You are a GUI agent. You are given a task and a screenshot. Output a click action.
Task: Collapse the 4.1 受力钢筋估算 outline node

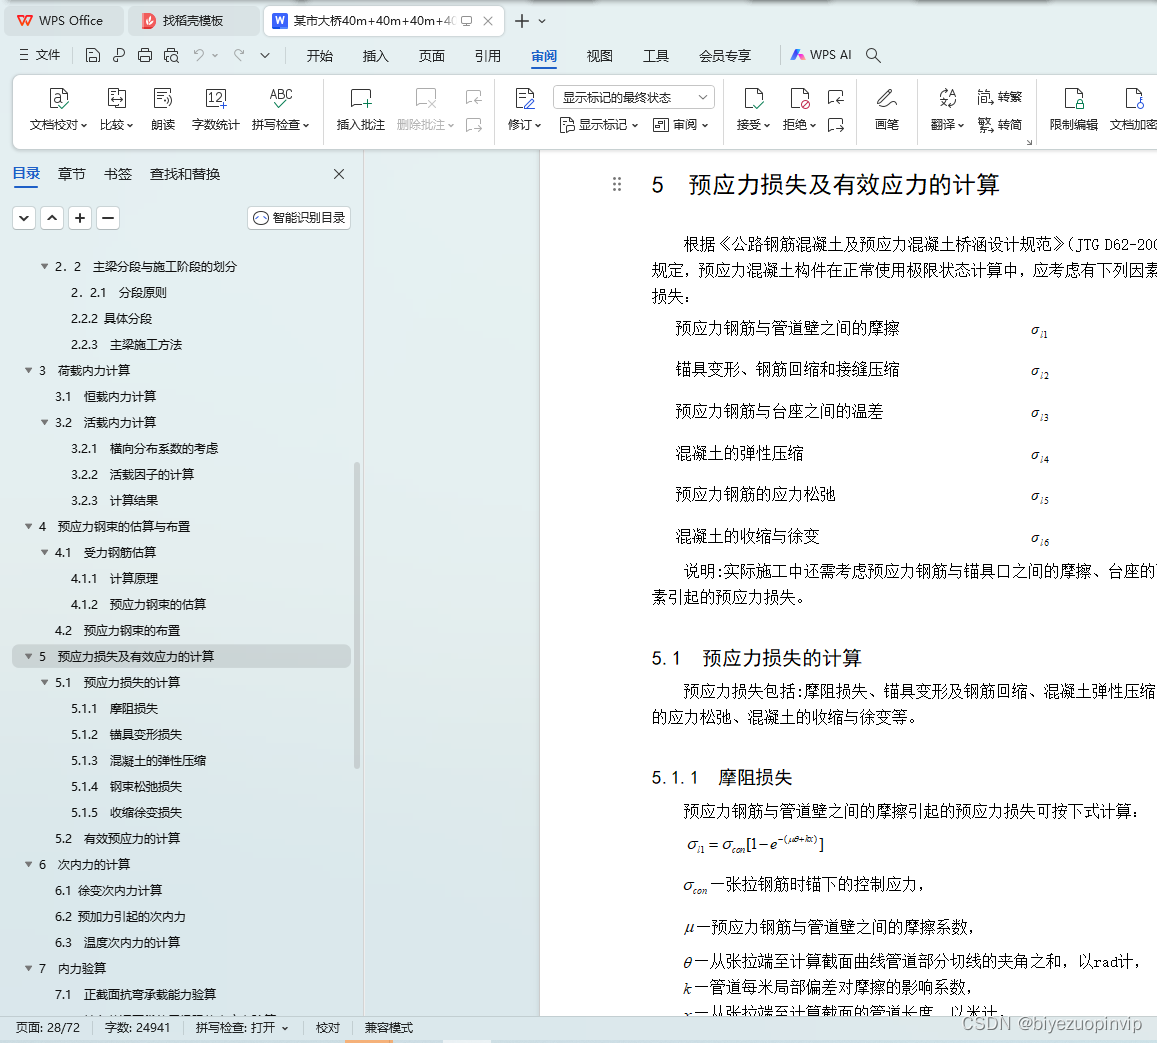(44, 552)
